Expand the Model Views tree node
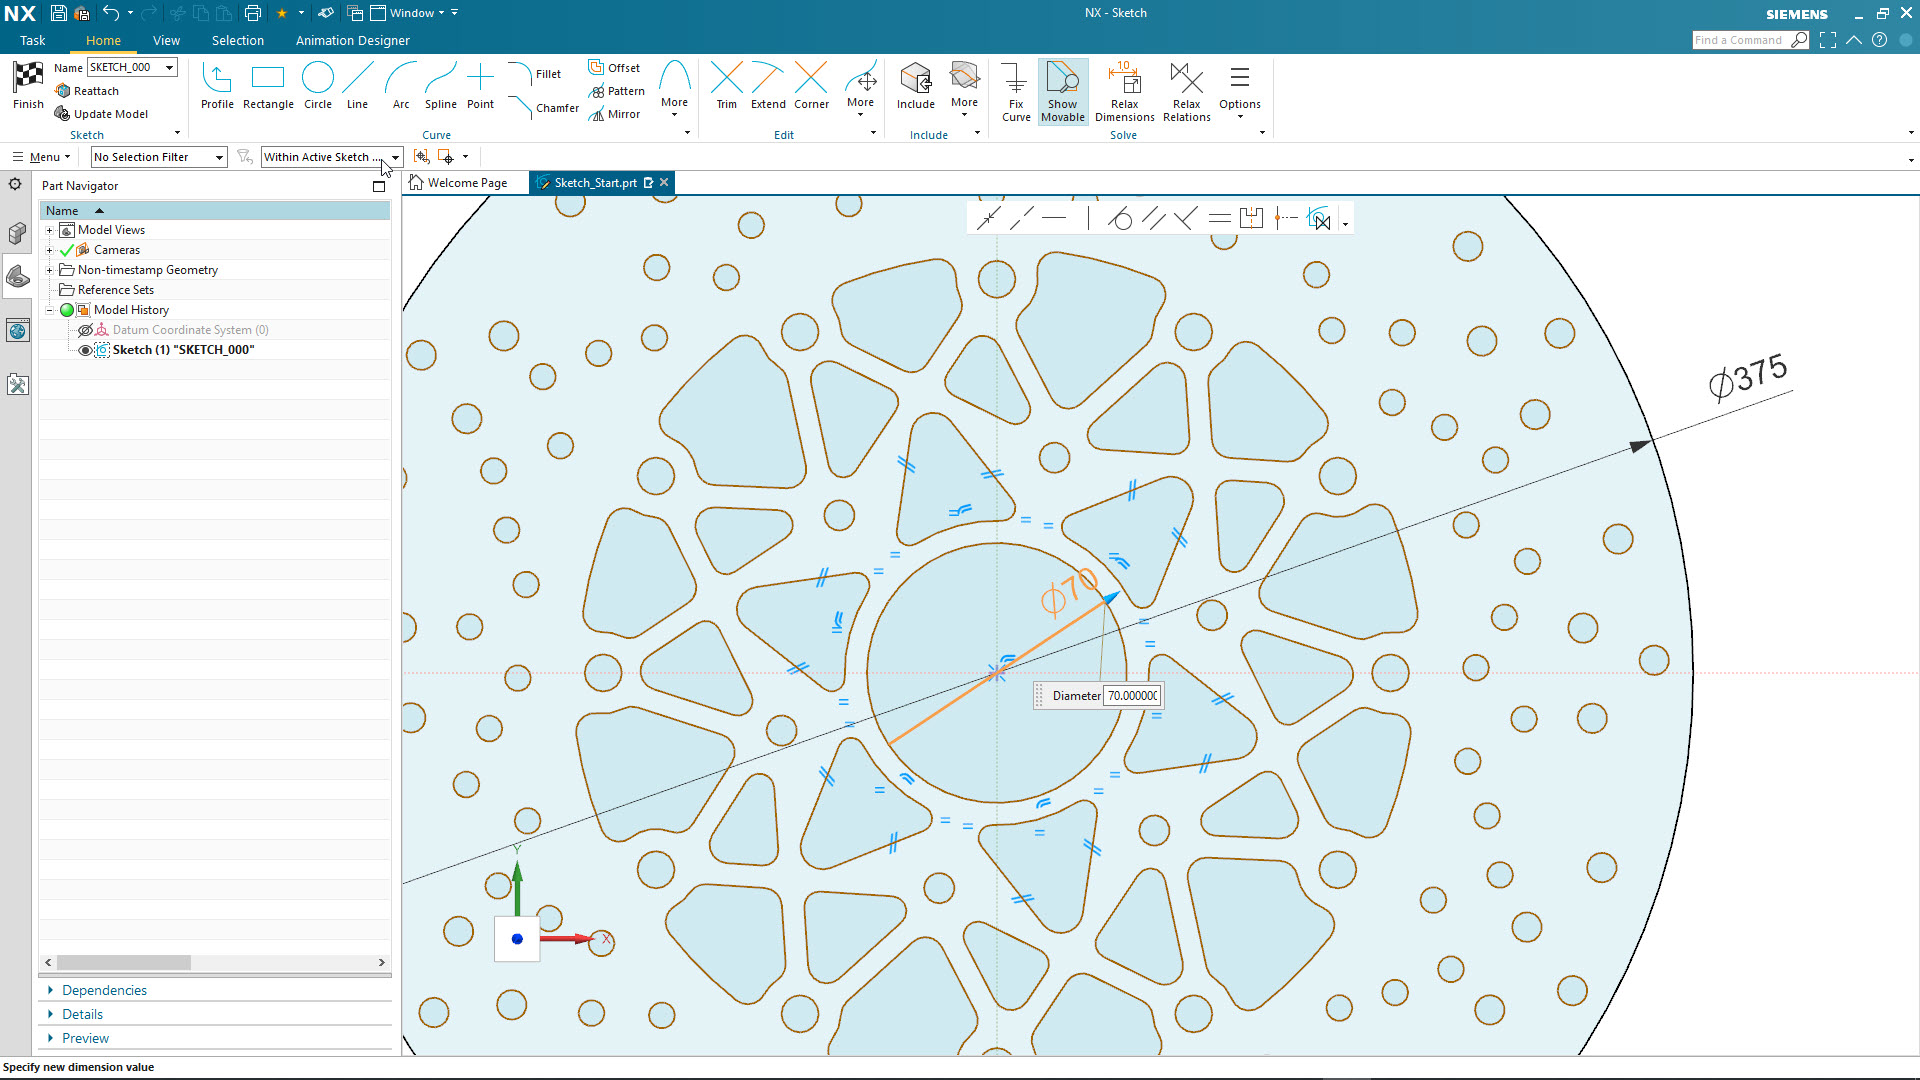The width and height of the screenshot is (1920, 1080). coord(49,230)
